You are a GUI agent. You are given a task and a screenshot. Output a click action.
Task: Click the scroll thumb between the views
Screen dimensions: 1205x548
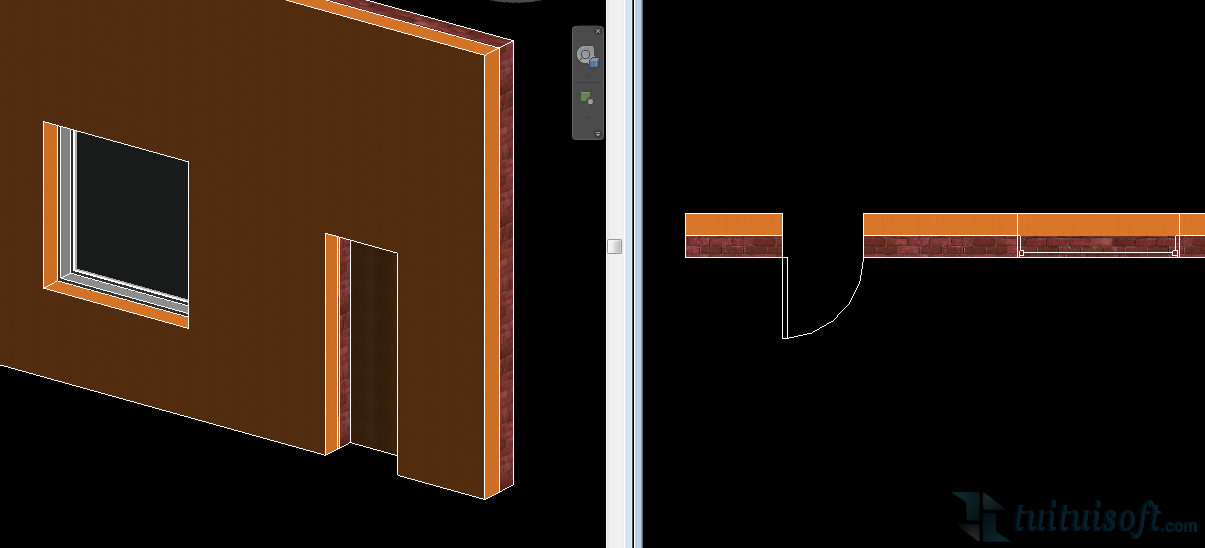click(x=615, y=246)
